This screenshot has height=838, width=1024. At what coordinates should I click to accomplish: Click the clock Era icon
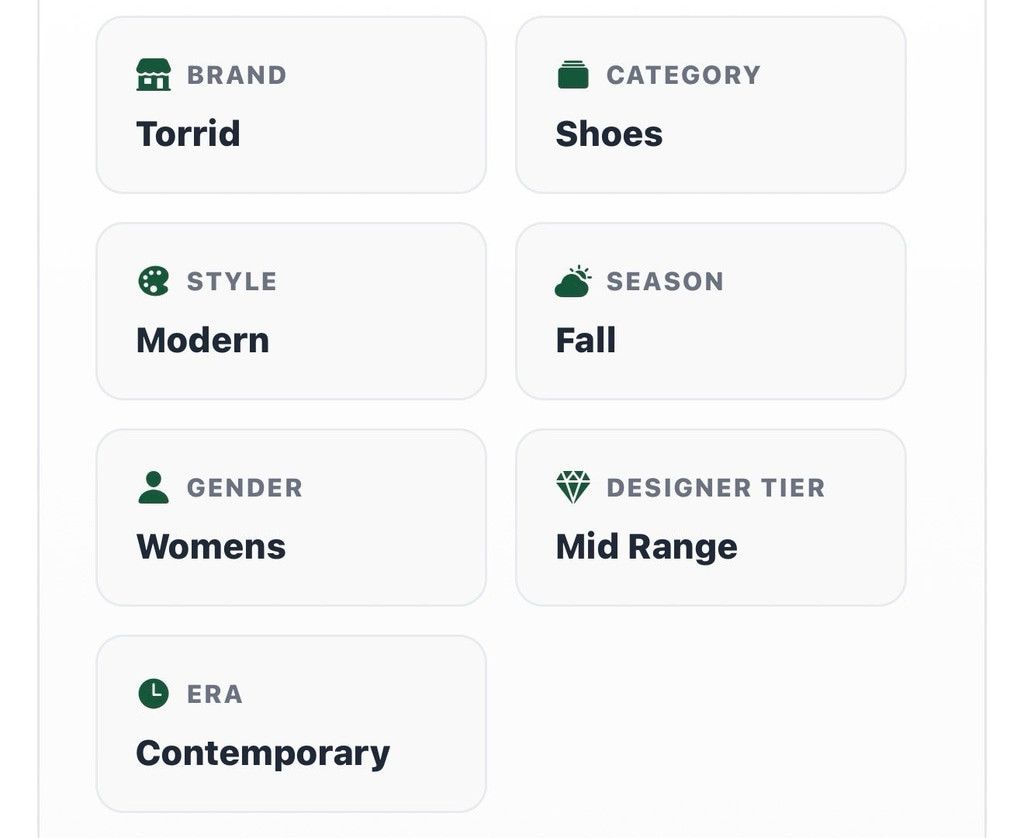153,694
